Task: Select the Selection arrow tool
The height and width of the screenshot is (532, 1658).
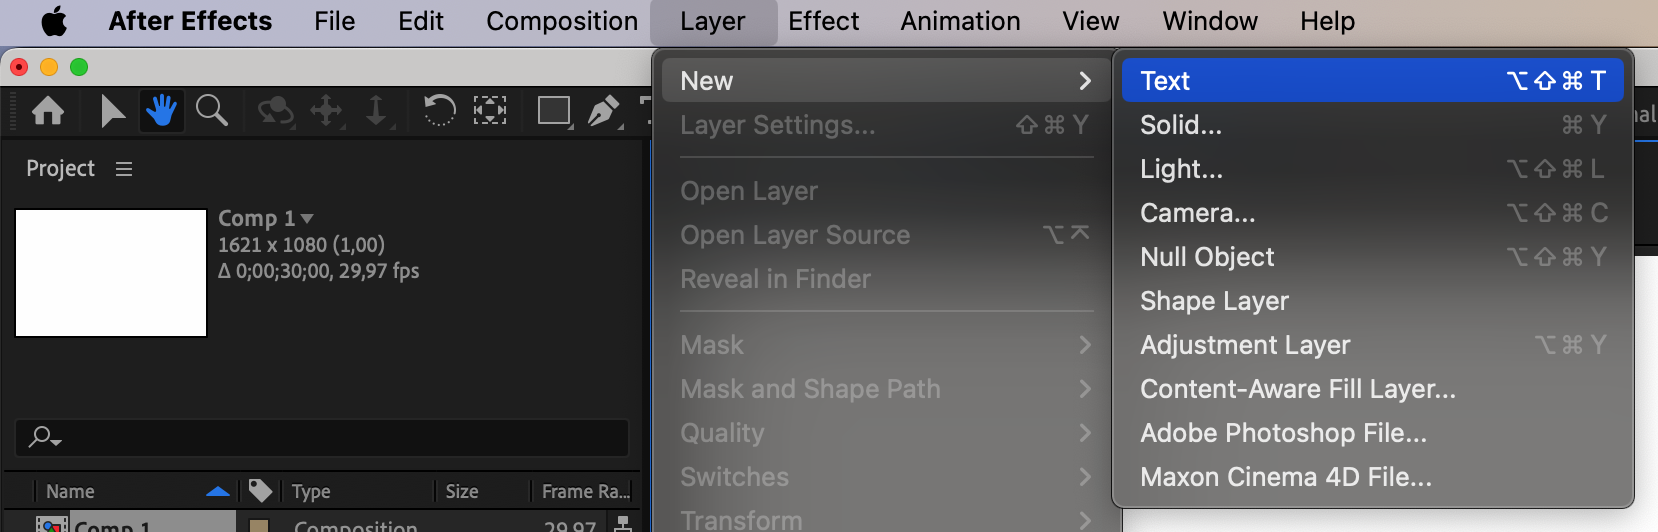Action: pyautogui.click(x=112, y=110)
